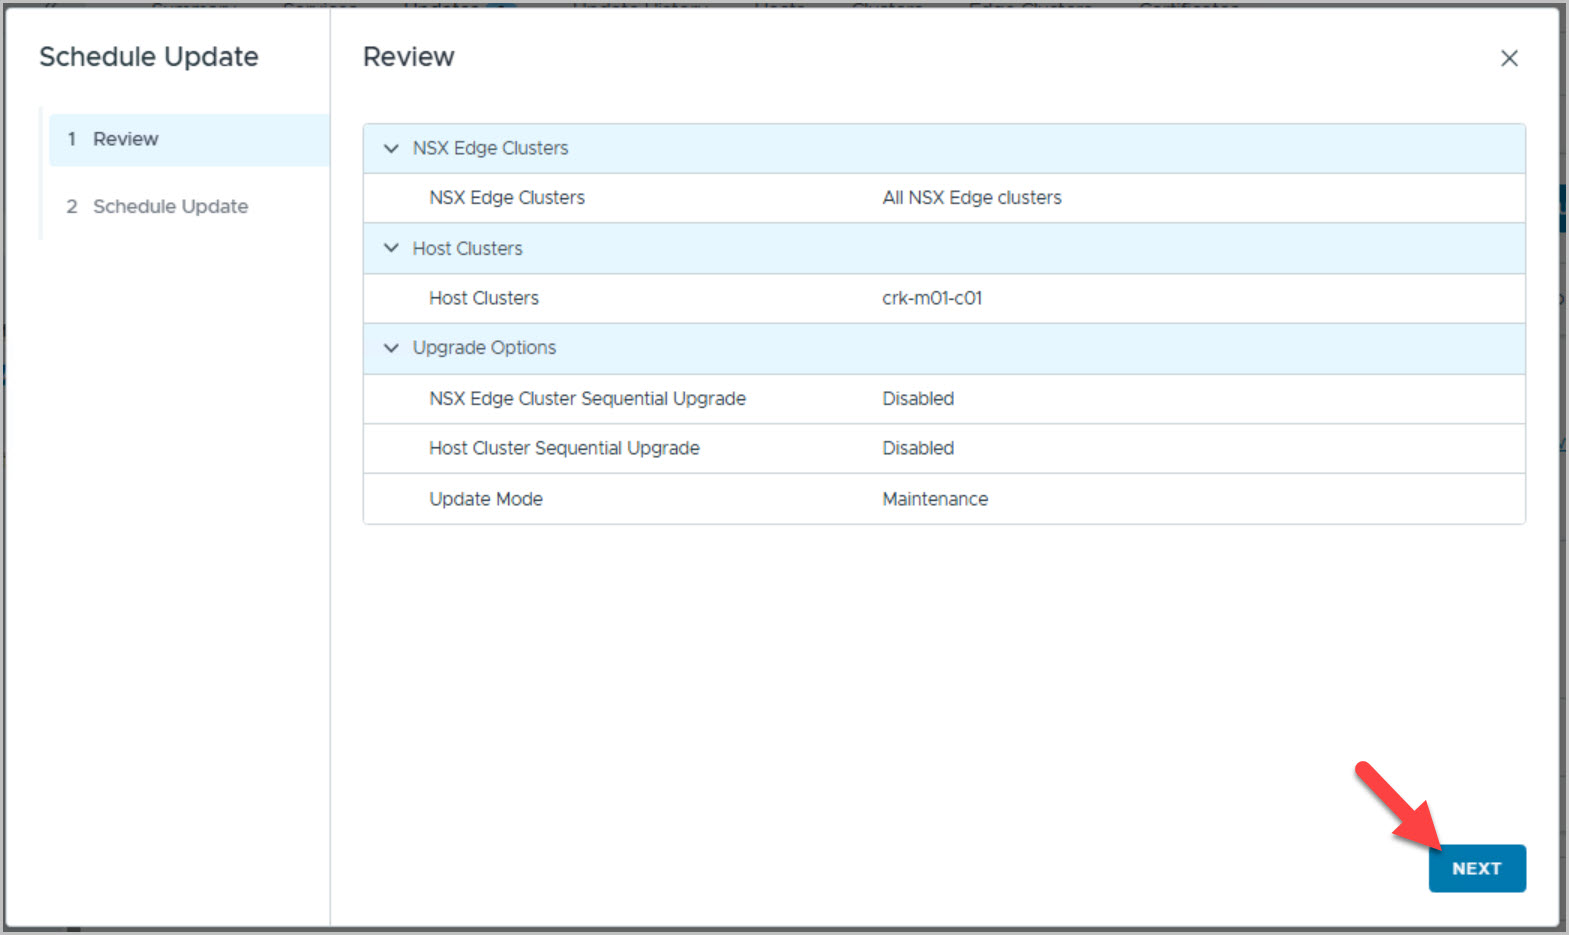Collapse the Host Clusters section chevron

tap(391, 248)
